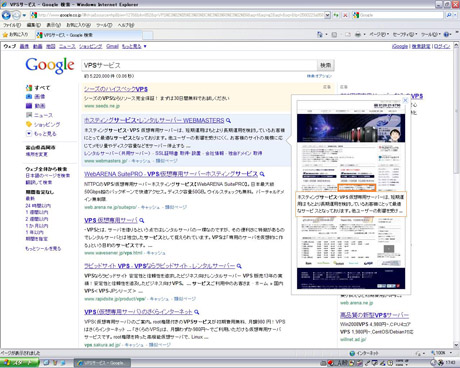The image size is (460, 368).
Task: Open the favorites star button
Action: [x=15, y=35]
